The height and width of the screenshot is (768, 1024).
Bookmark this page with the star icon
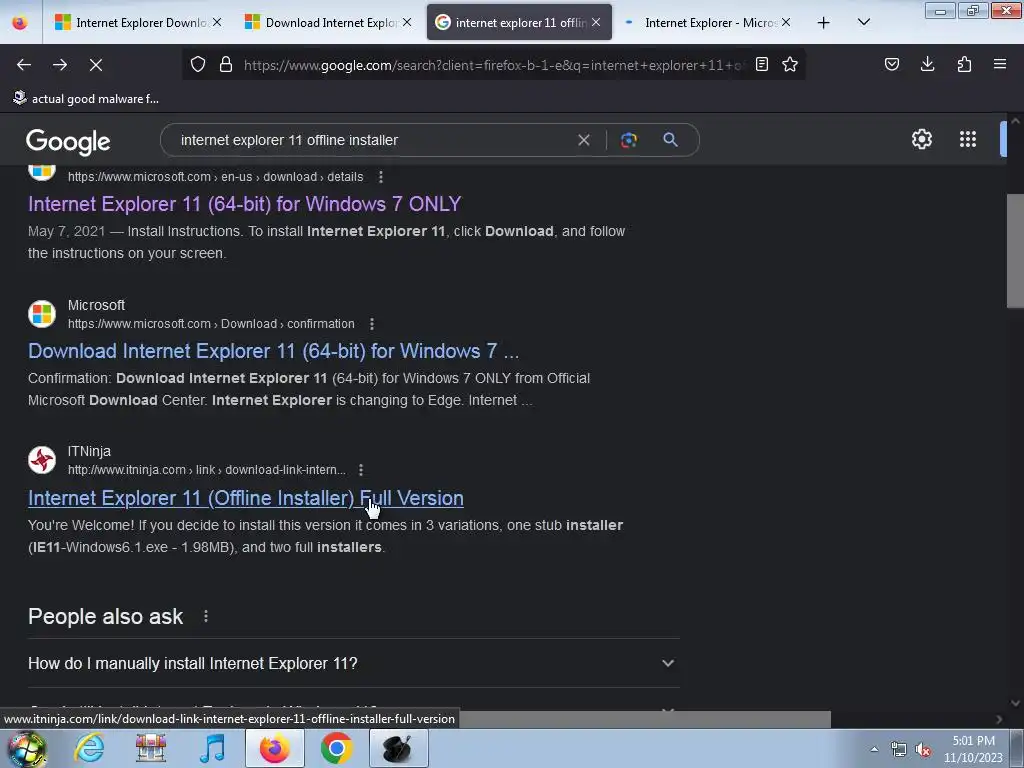790,64
